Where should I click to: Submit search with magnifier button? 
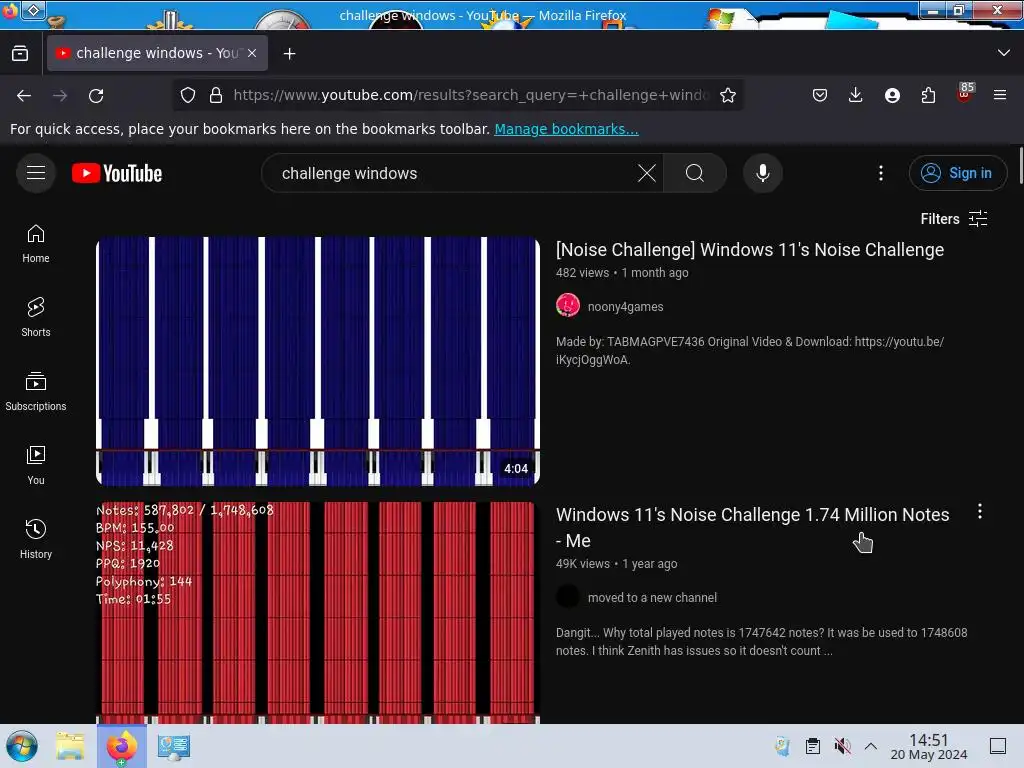point(695,173)
